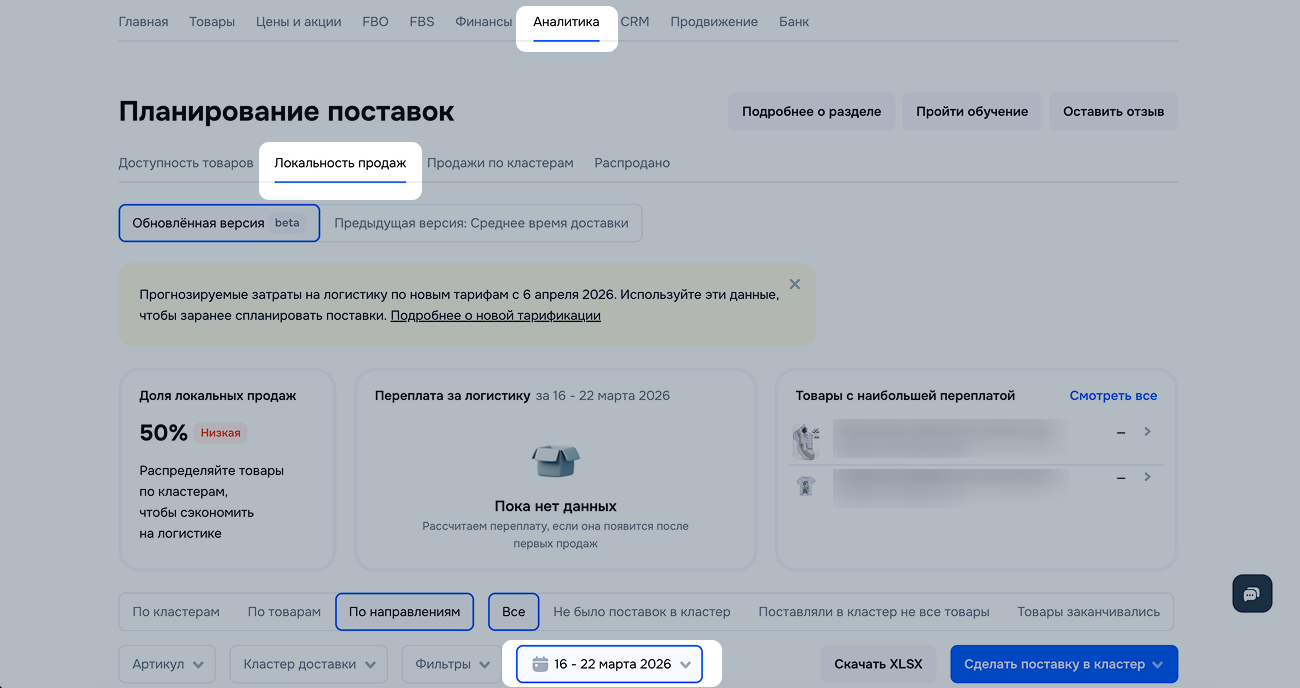Click the sneaker product thumbnail

(805, 441)
